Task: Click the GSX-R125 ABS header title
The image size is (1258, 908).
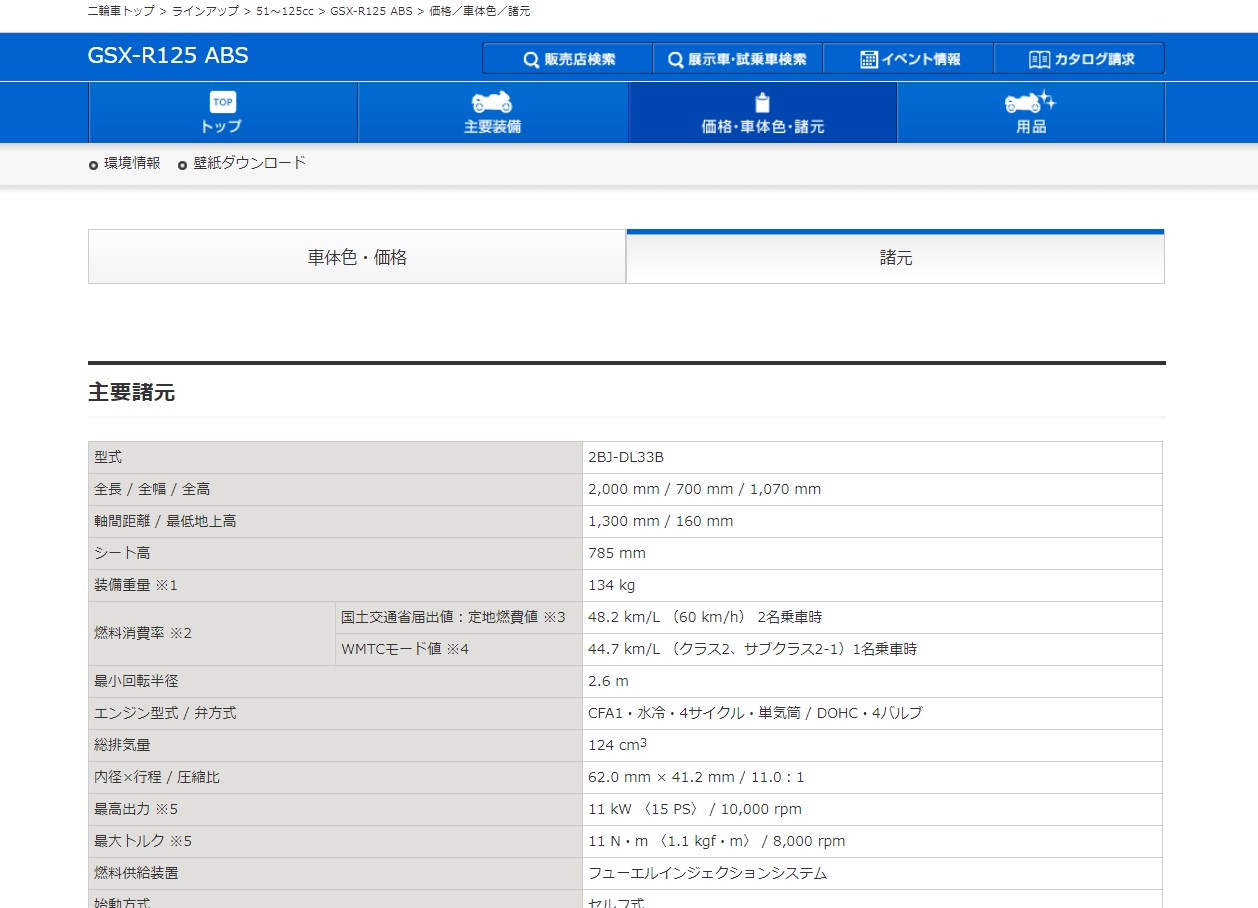Action: pos(168,56)
